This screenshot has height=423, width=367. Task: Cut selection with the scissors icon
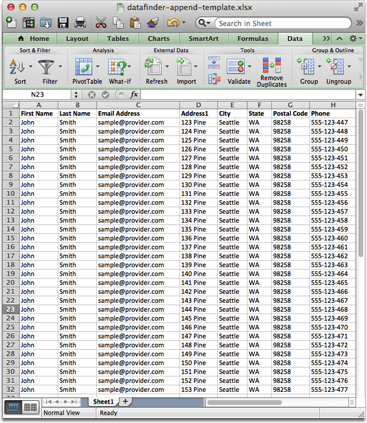pos(101,23)
